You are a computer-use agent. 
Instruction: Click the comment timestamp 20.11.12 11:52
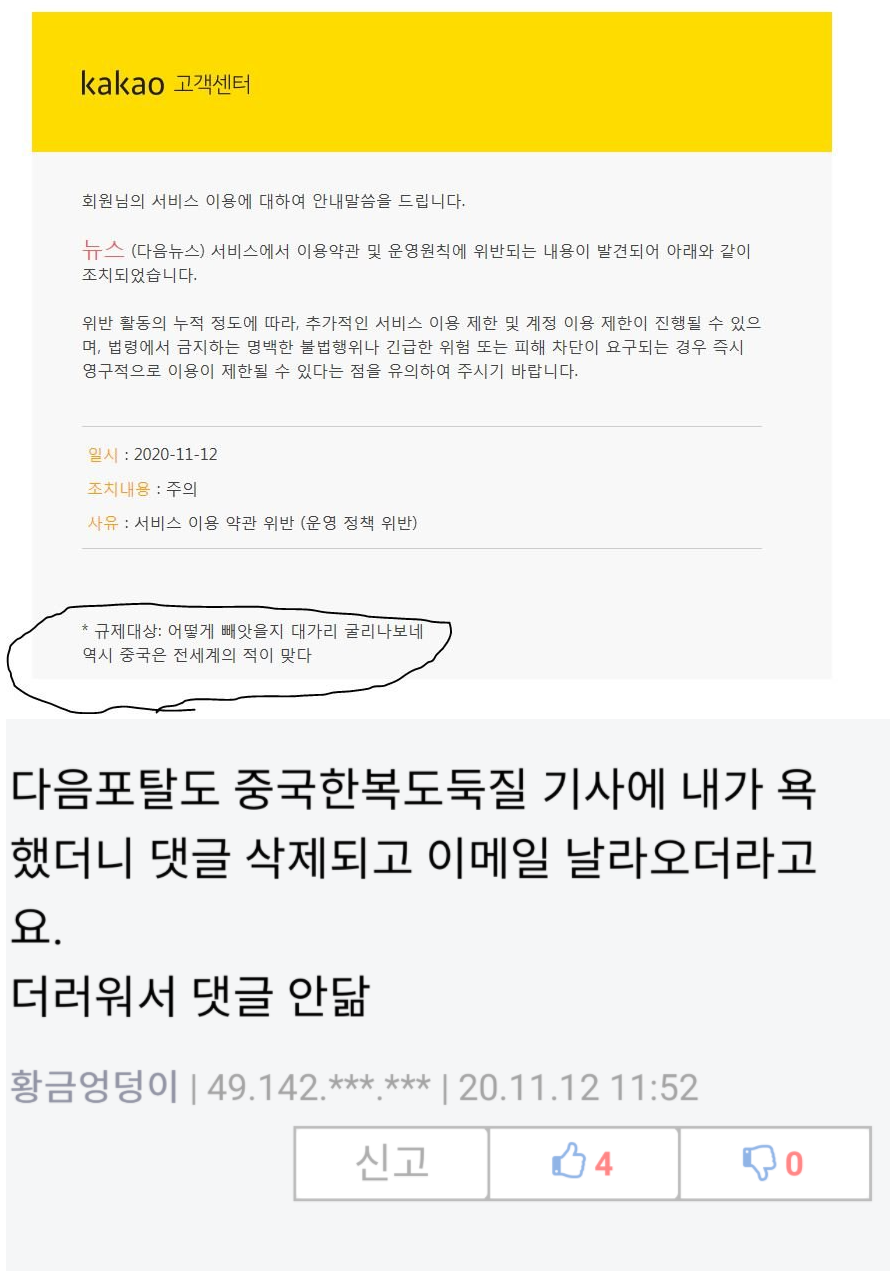[x=578, y=1087]
